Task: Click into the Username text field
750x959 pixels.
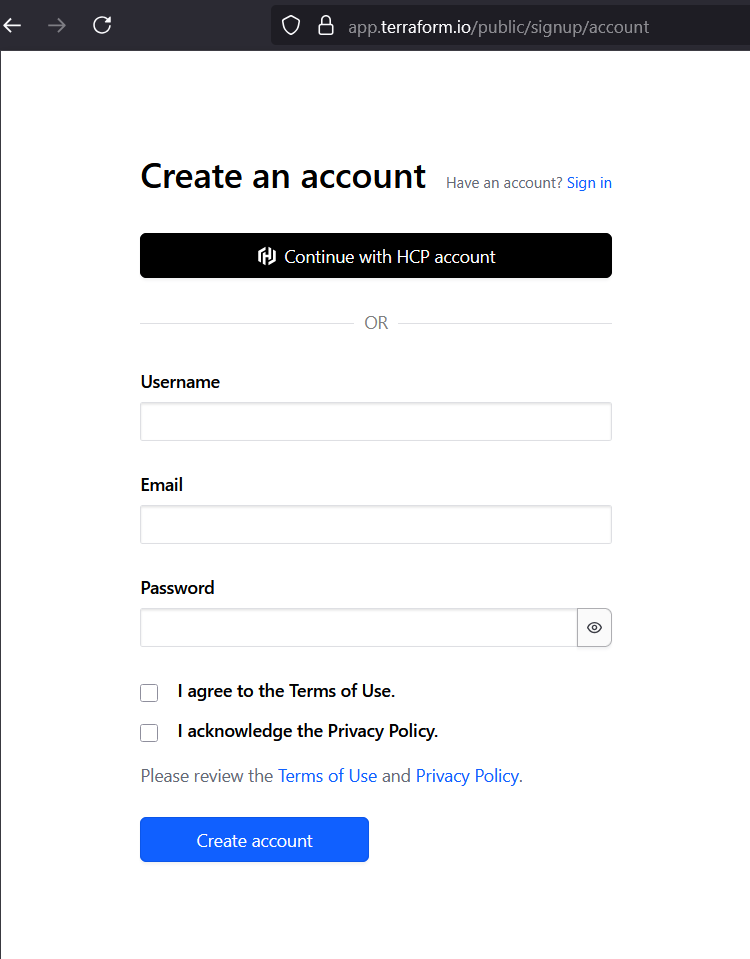Action: pyautogui.click(x=375, y=422)
